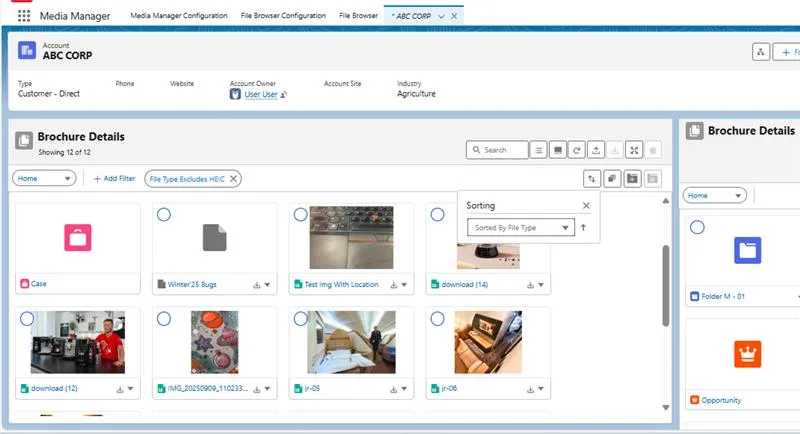
Task: Close the Sorting popup
Action: tap(586, 206)
